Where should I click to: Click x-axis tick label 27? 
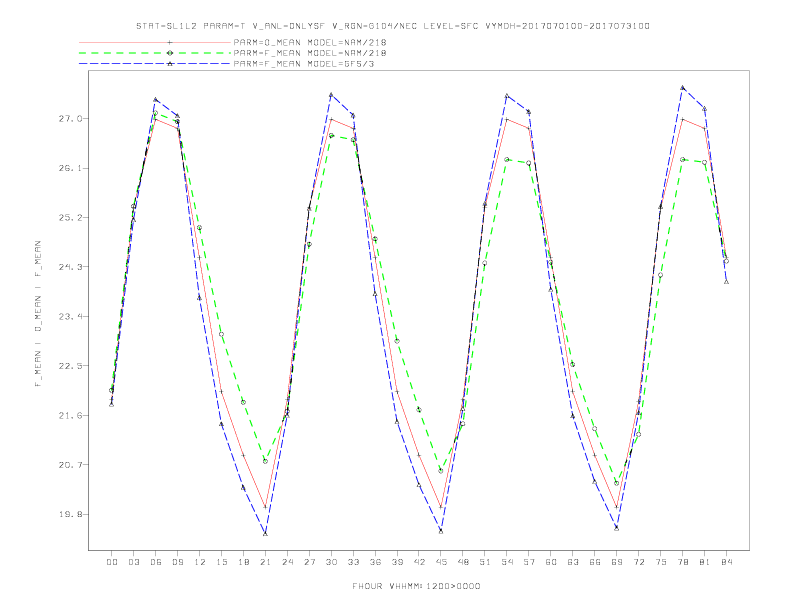(x=309, y=562)
